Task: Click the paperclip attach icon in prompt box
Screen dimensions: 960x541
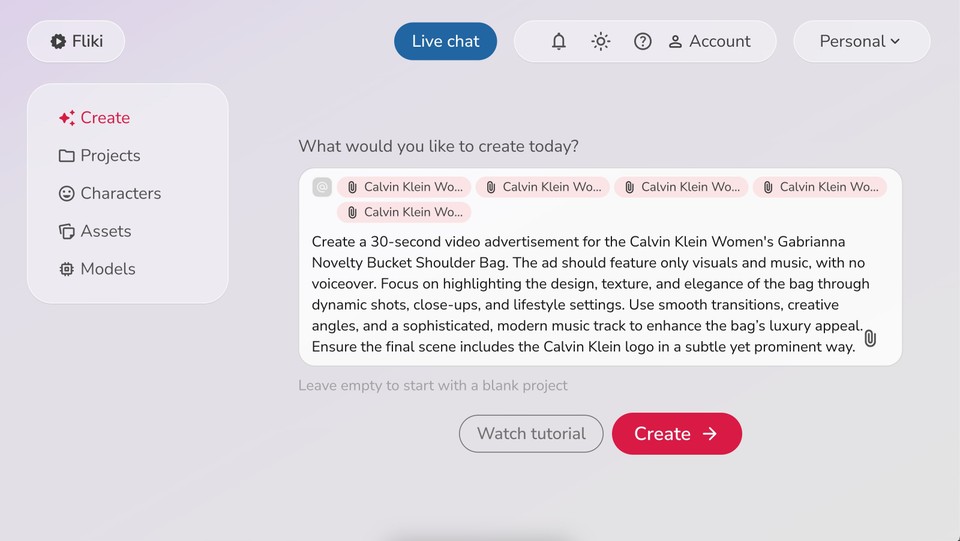Action: pos(870,338)
